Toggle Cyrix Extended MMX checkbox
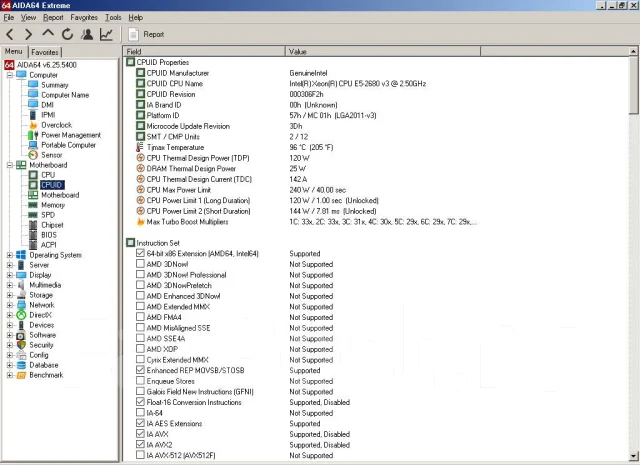 (x=140, y=359)
